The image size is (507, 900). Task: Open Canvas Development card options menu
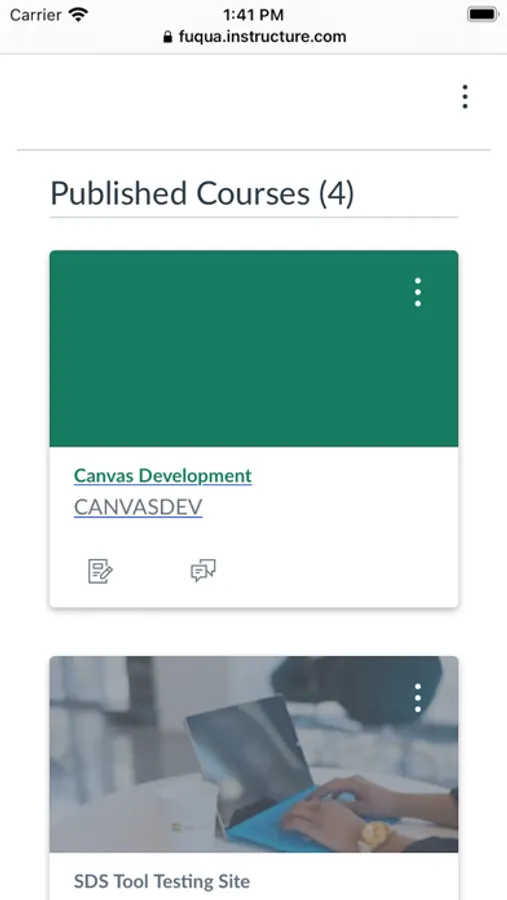point(417,292)
